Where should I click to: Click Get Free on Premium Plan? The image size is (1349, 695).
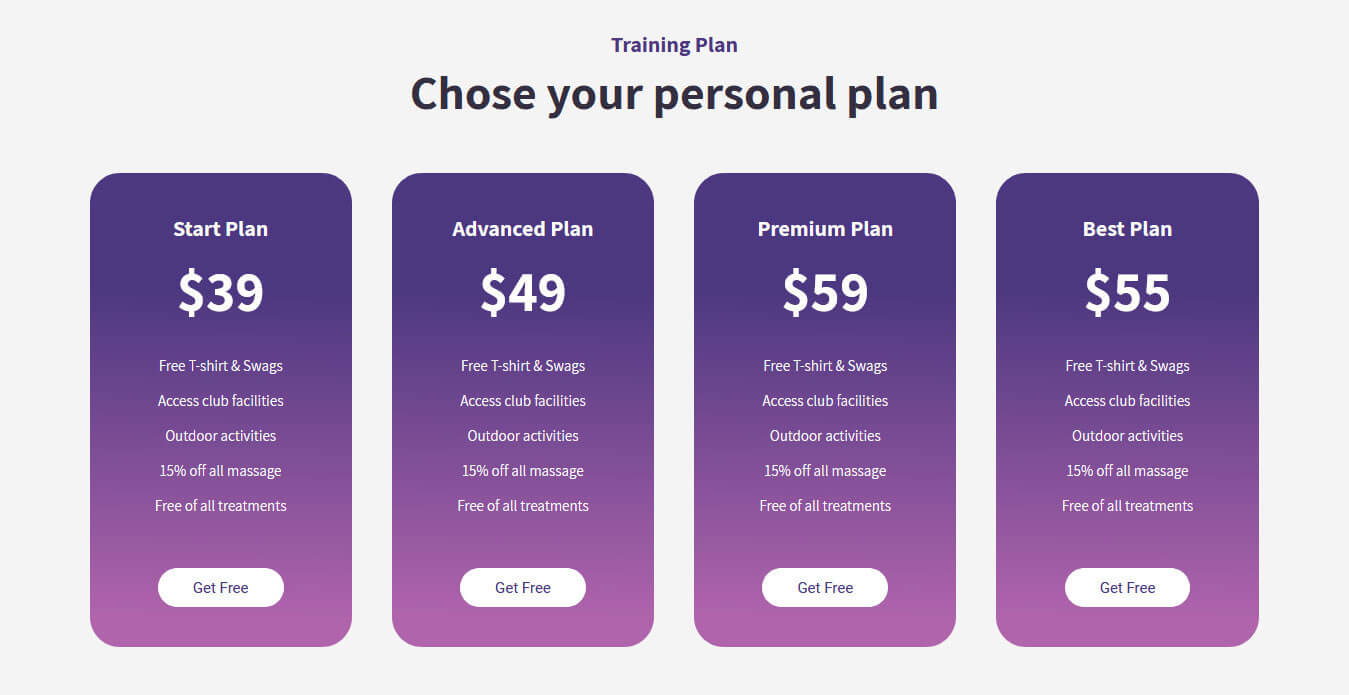coord(825,587)
